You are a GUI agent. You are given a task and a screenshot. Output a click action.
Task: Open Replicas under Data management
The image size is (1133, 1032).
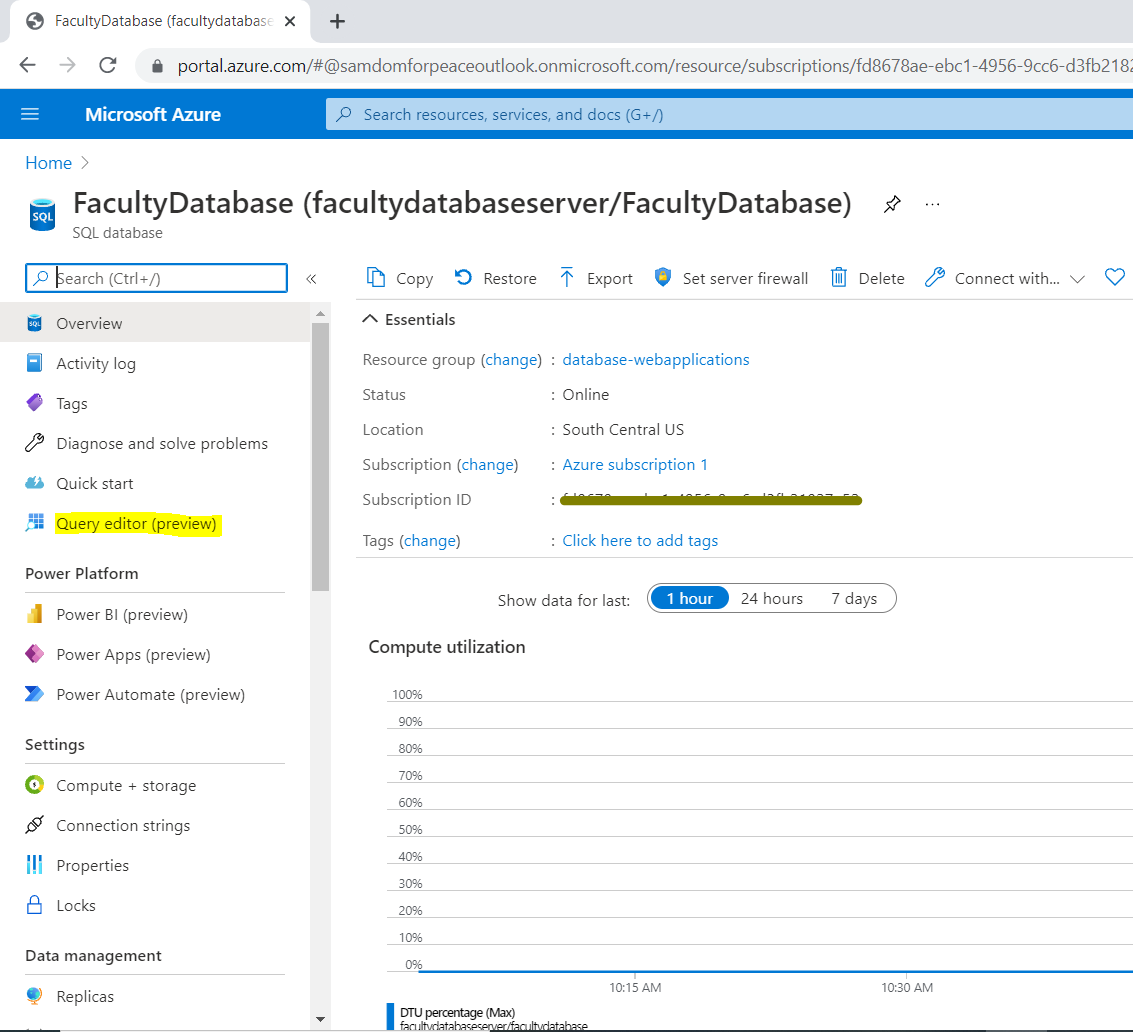[x=155, y=996]
